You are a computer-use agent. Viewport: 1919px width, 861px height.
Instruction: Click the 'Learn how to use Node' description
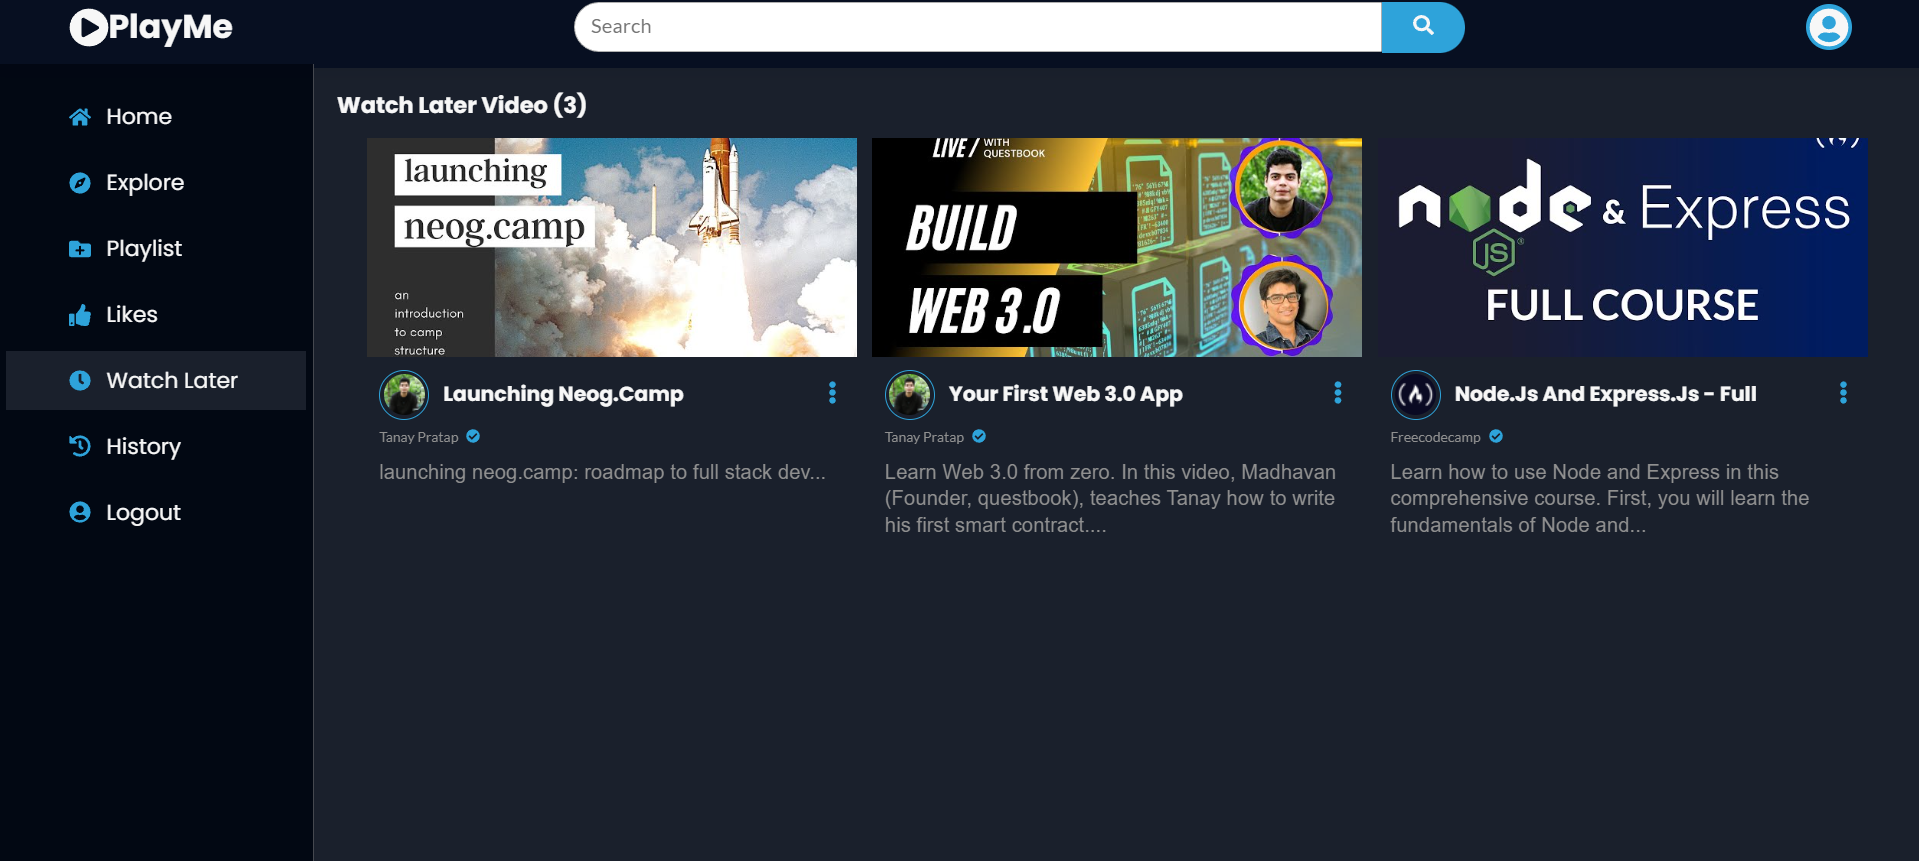1600,498
